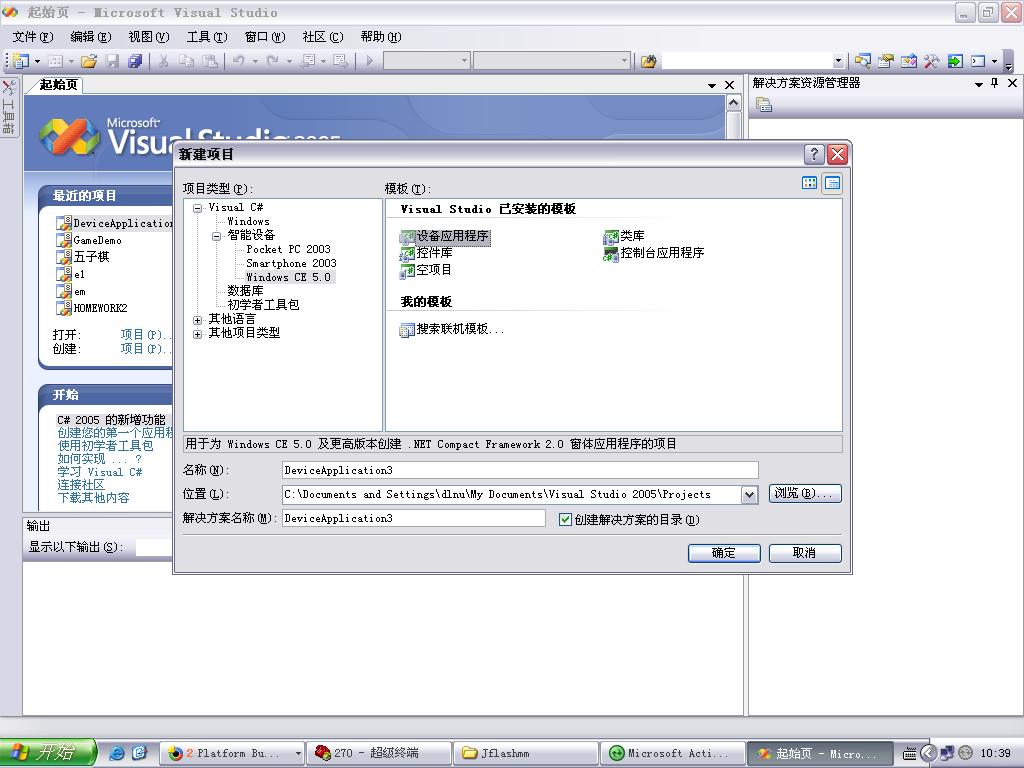Open the 使用初学者工具包 link
Image resolution: width=1024 pixels, height=768 pixels.
tap(105, 446)
